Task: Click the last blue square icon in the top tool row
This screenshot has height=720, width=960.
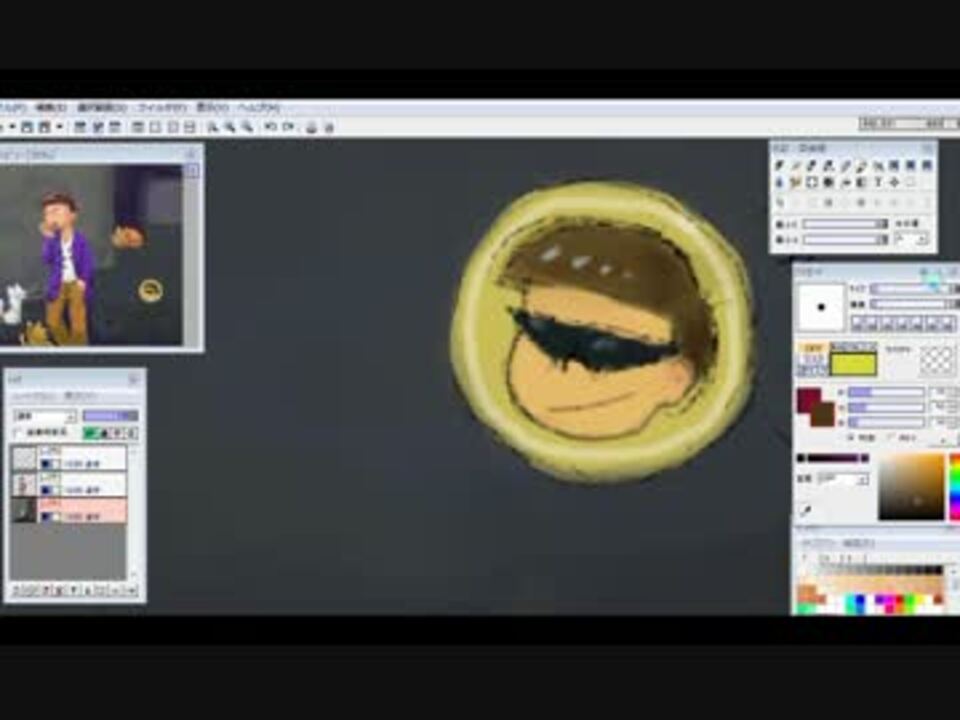Action: (927, 165)
